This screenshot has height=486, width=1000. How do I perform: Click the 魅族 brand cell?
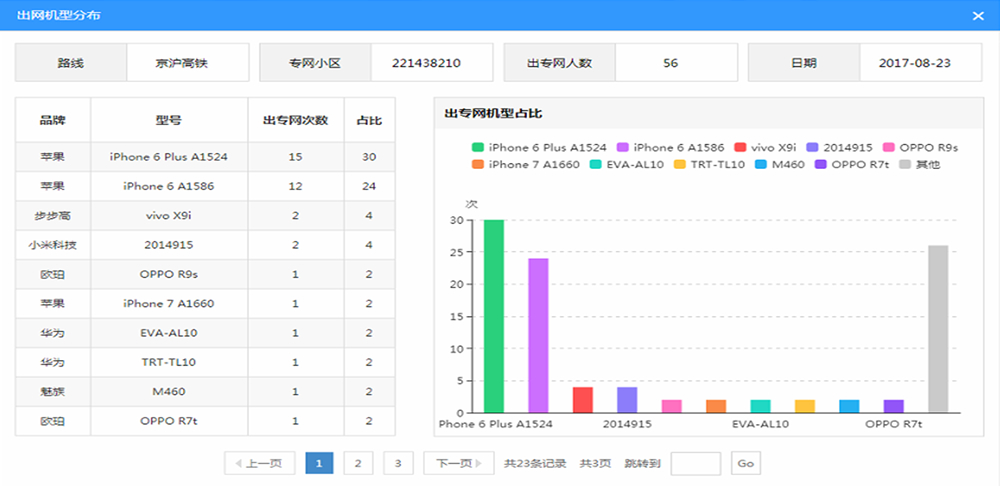coord(53,392)
